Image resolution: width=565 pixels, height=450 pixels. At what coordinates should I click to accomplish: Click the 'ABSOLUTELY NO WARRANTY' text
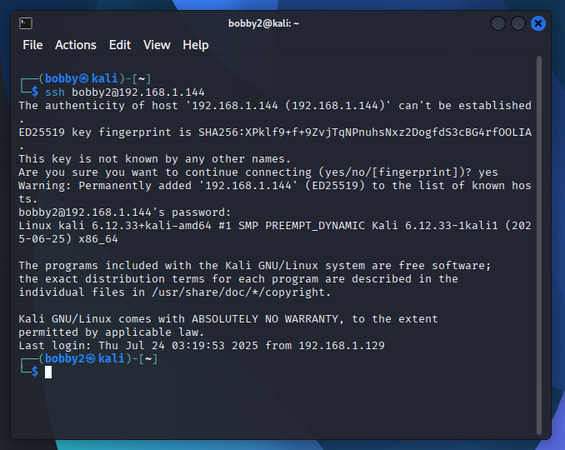pos(265,319)
